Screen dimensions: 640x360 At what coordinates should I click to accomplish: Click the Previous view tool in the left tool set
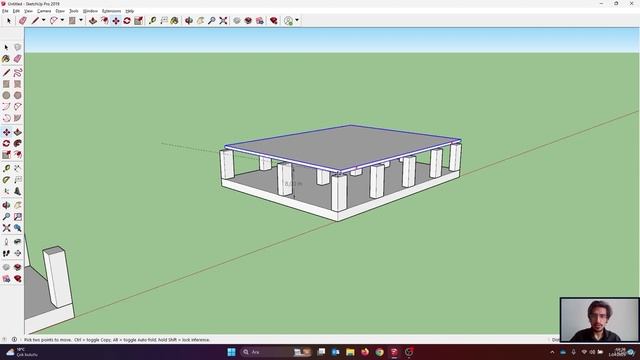click(x=18, y=228)
